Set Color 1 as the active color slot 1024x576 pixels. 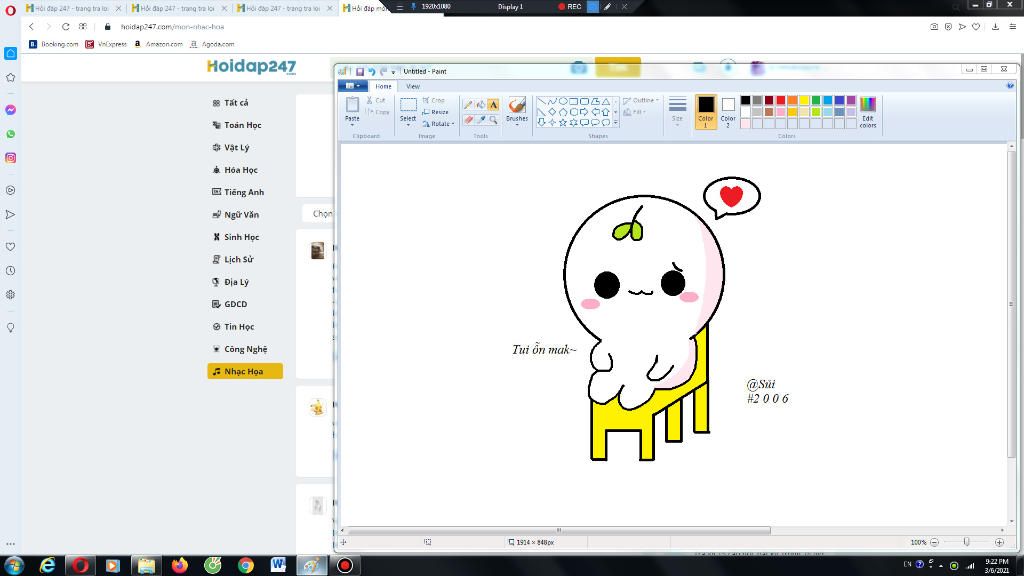point(705,110)
